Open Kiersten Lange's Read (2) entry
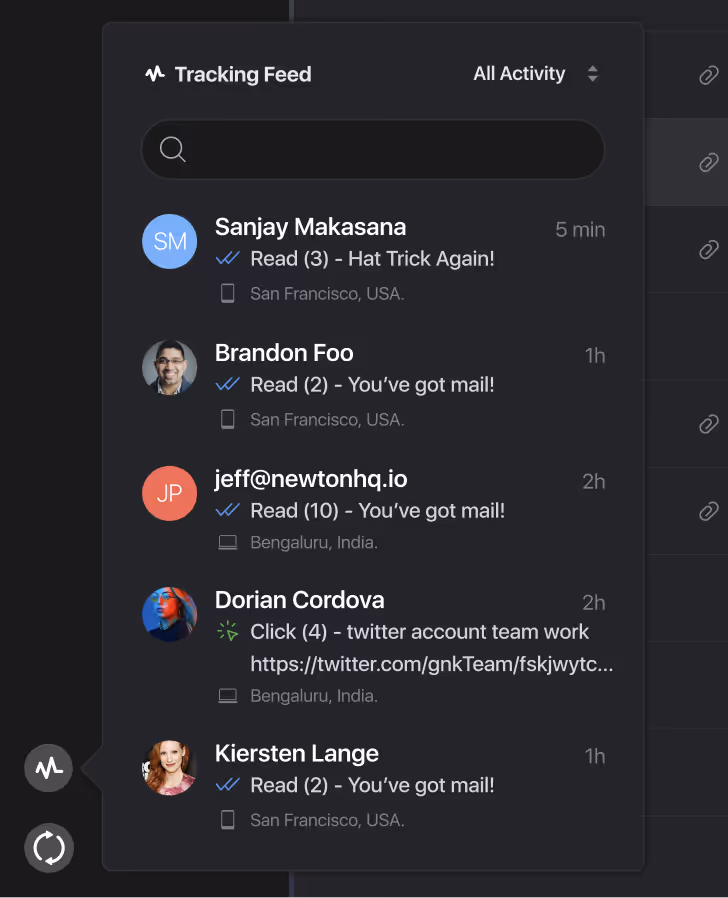Image resolution: width=728 pixels, height=898 pixels. 373,785
